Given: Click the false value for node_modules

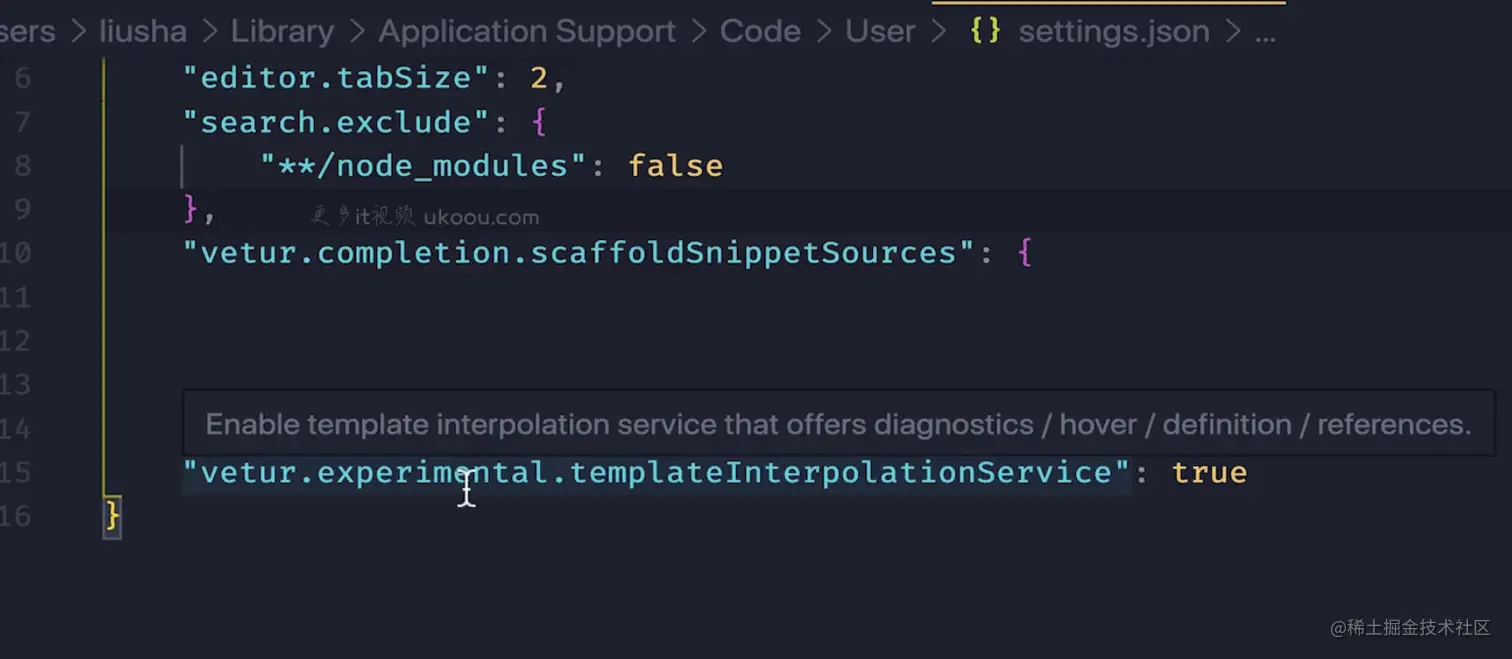Looking at the screenshot, I should coord(675,166).
